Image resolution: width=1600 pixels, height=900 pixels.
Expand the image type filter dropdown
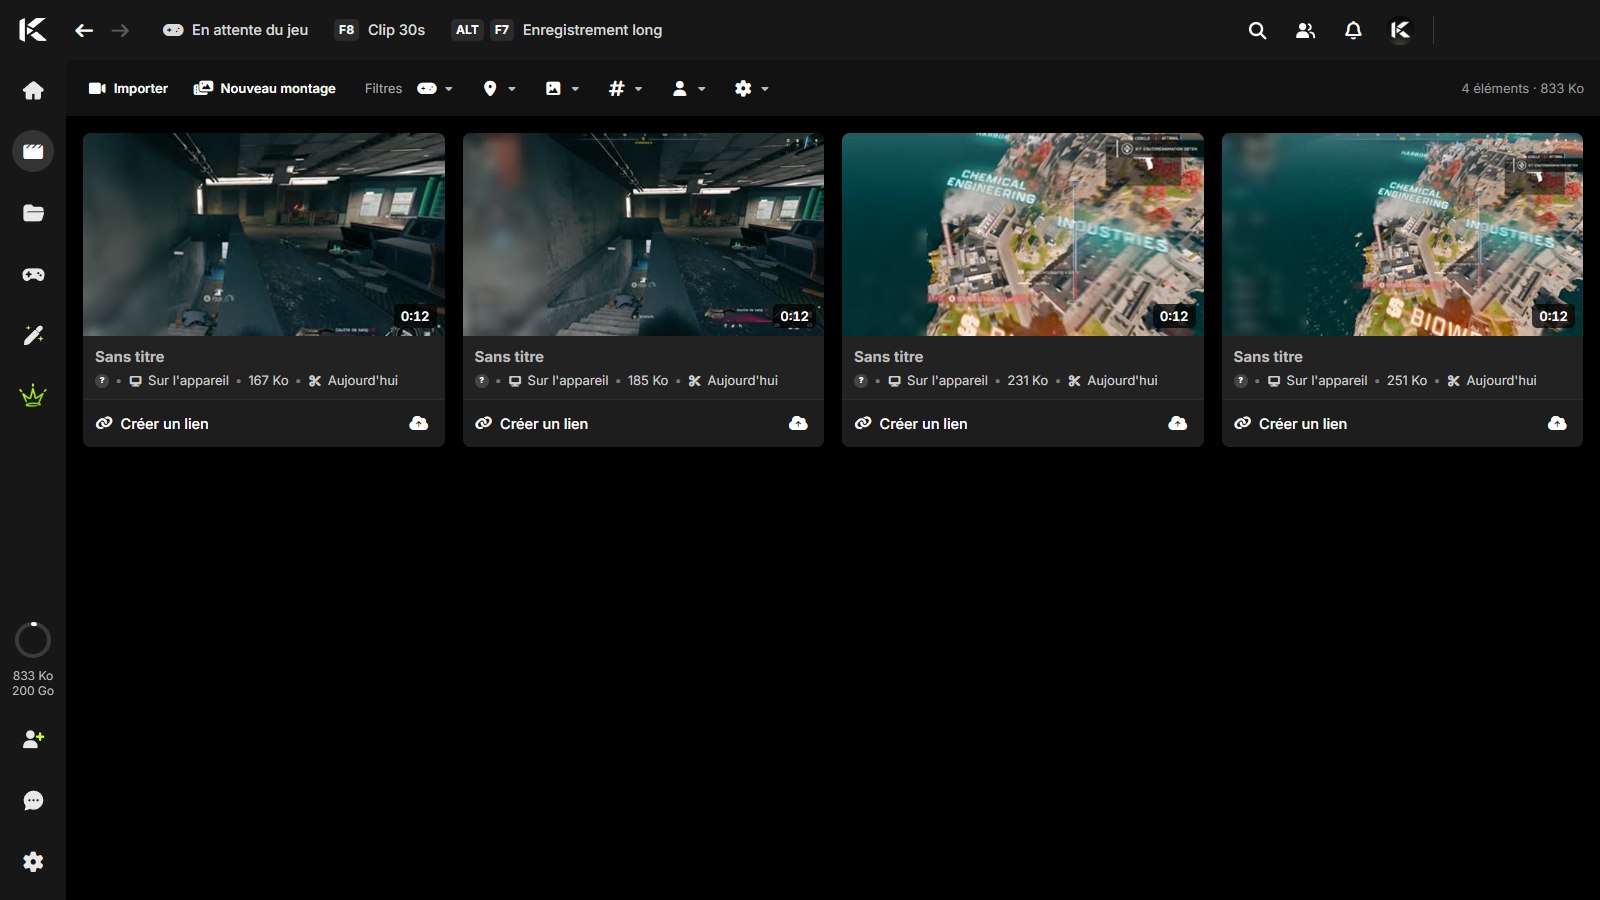point(562,89)
